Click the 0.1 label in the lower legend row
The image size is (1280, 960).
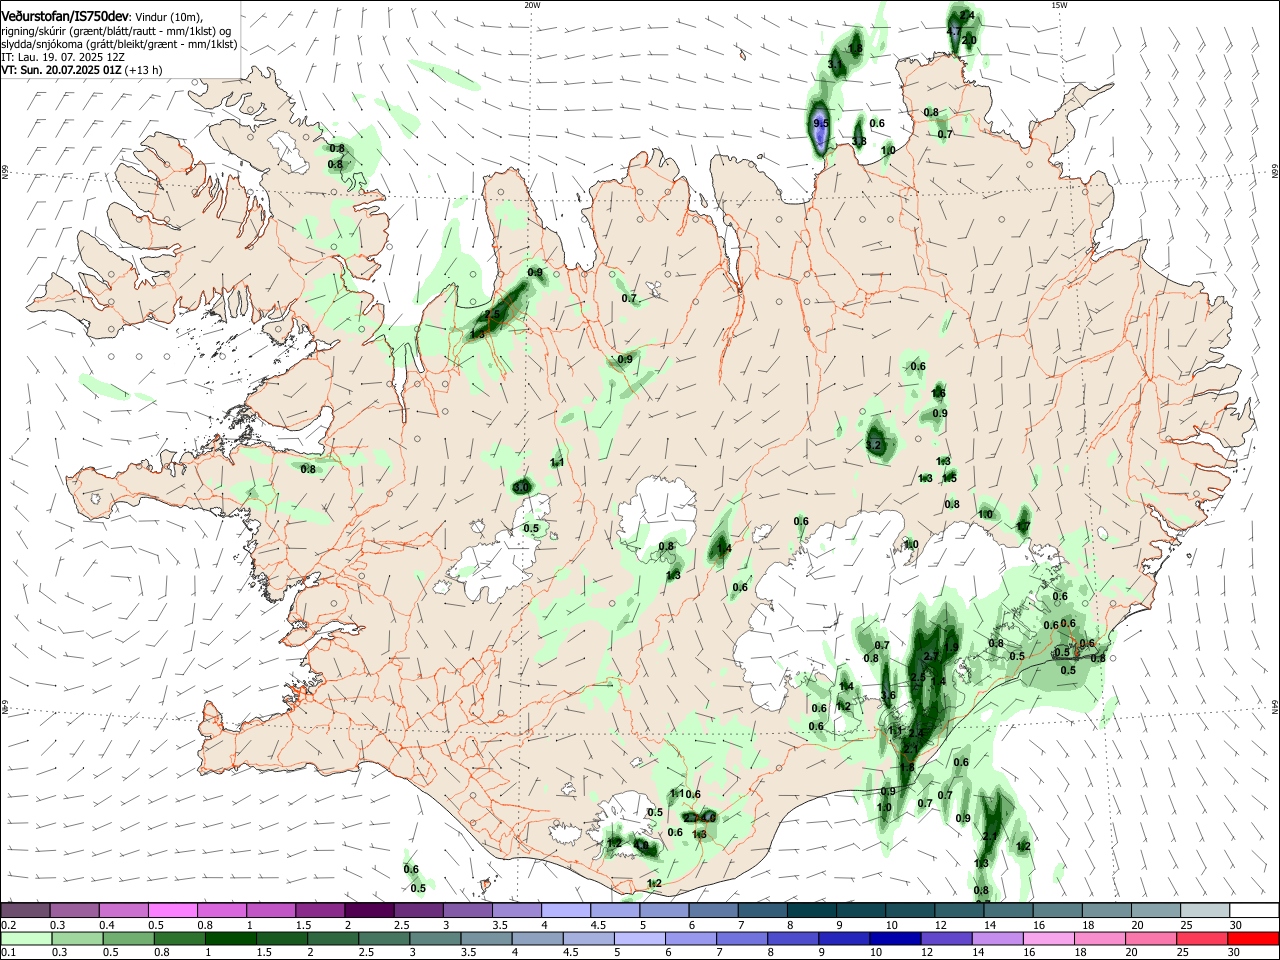[7, 953]
